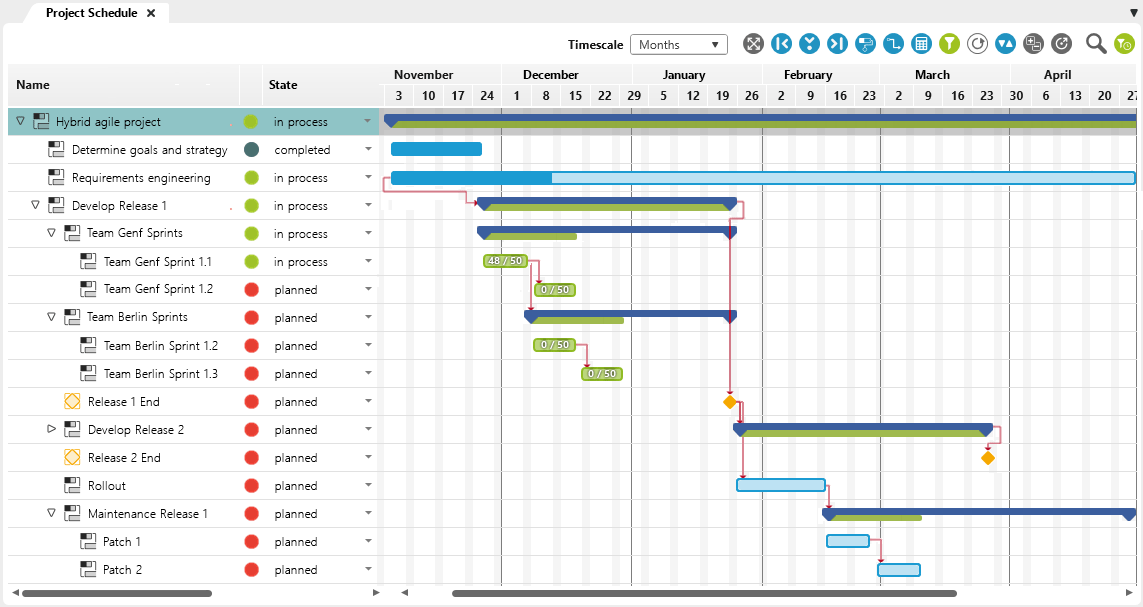Click the Release 2 End milestone icon in tree
The width and height of the screenshot is (1143, 607).
pyautogui.click(x=72, y=458)
